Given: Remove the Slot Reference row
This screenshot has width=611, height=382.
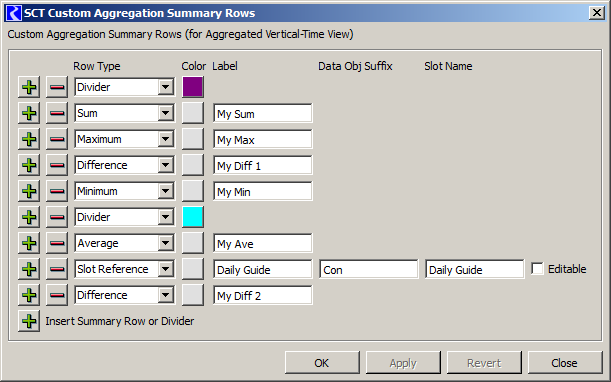Looking at the screenshot, I should tap(57, 269).
